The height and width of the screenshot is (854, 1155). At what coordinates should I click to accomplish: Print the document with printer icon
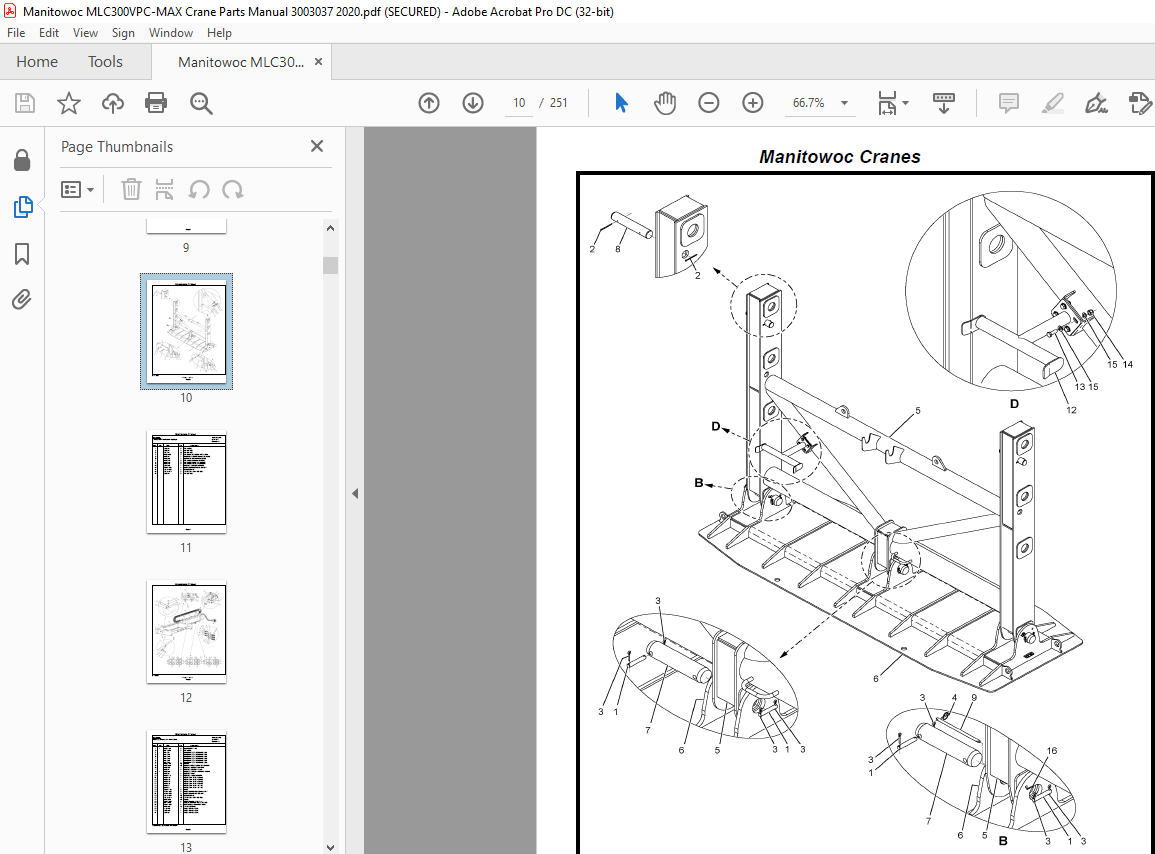point(156,103)
